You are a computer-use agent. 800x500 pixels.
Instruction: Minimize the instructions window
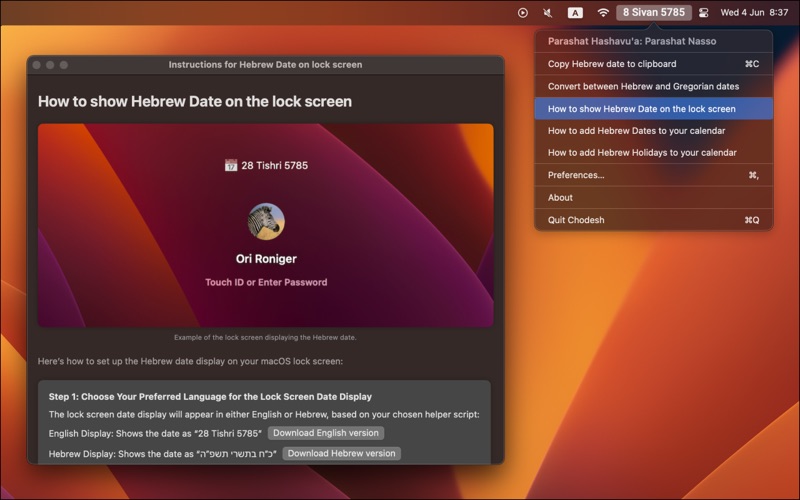pyautogui.click(x=50, y=65)
